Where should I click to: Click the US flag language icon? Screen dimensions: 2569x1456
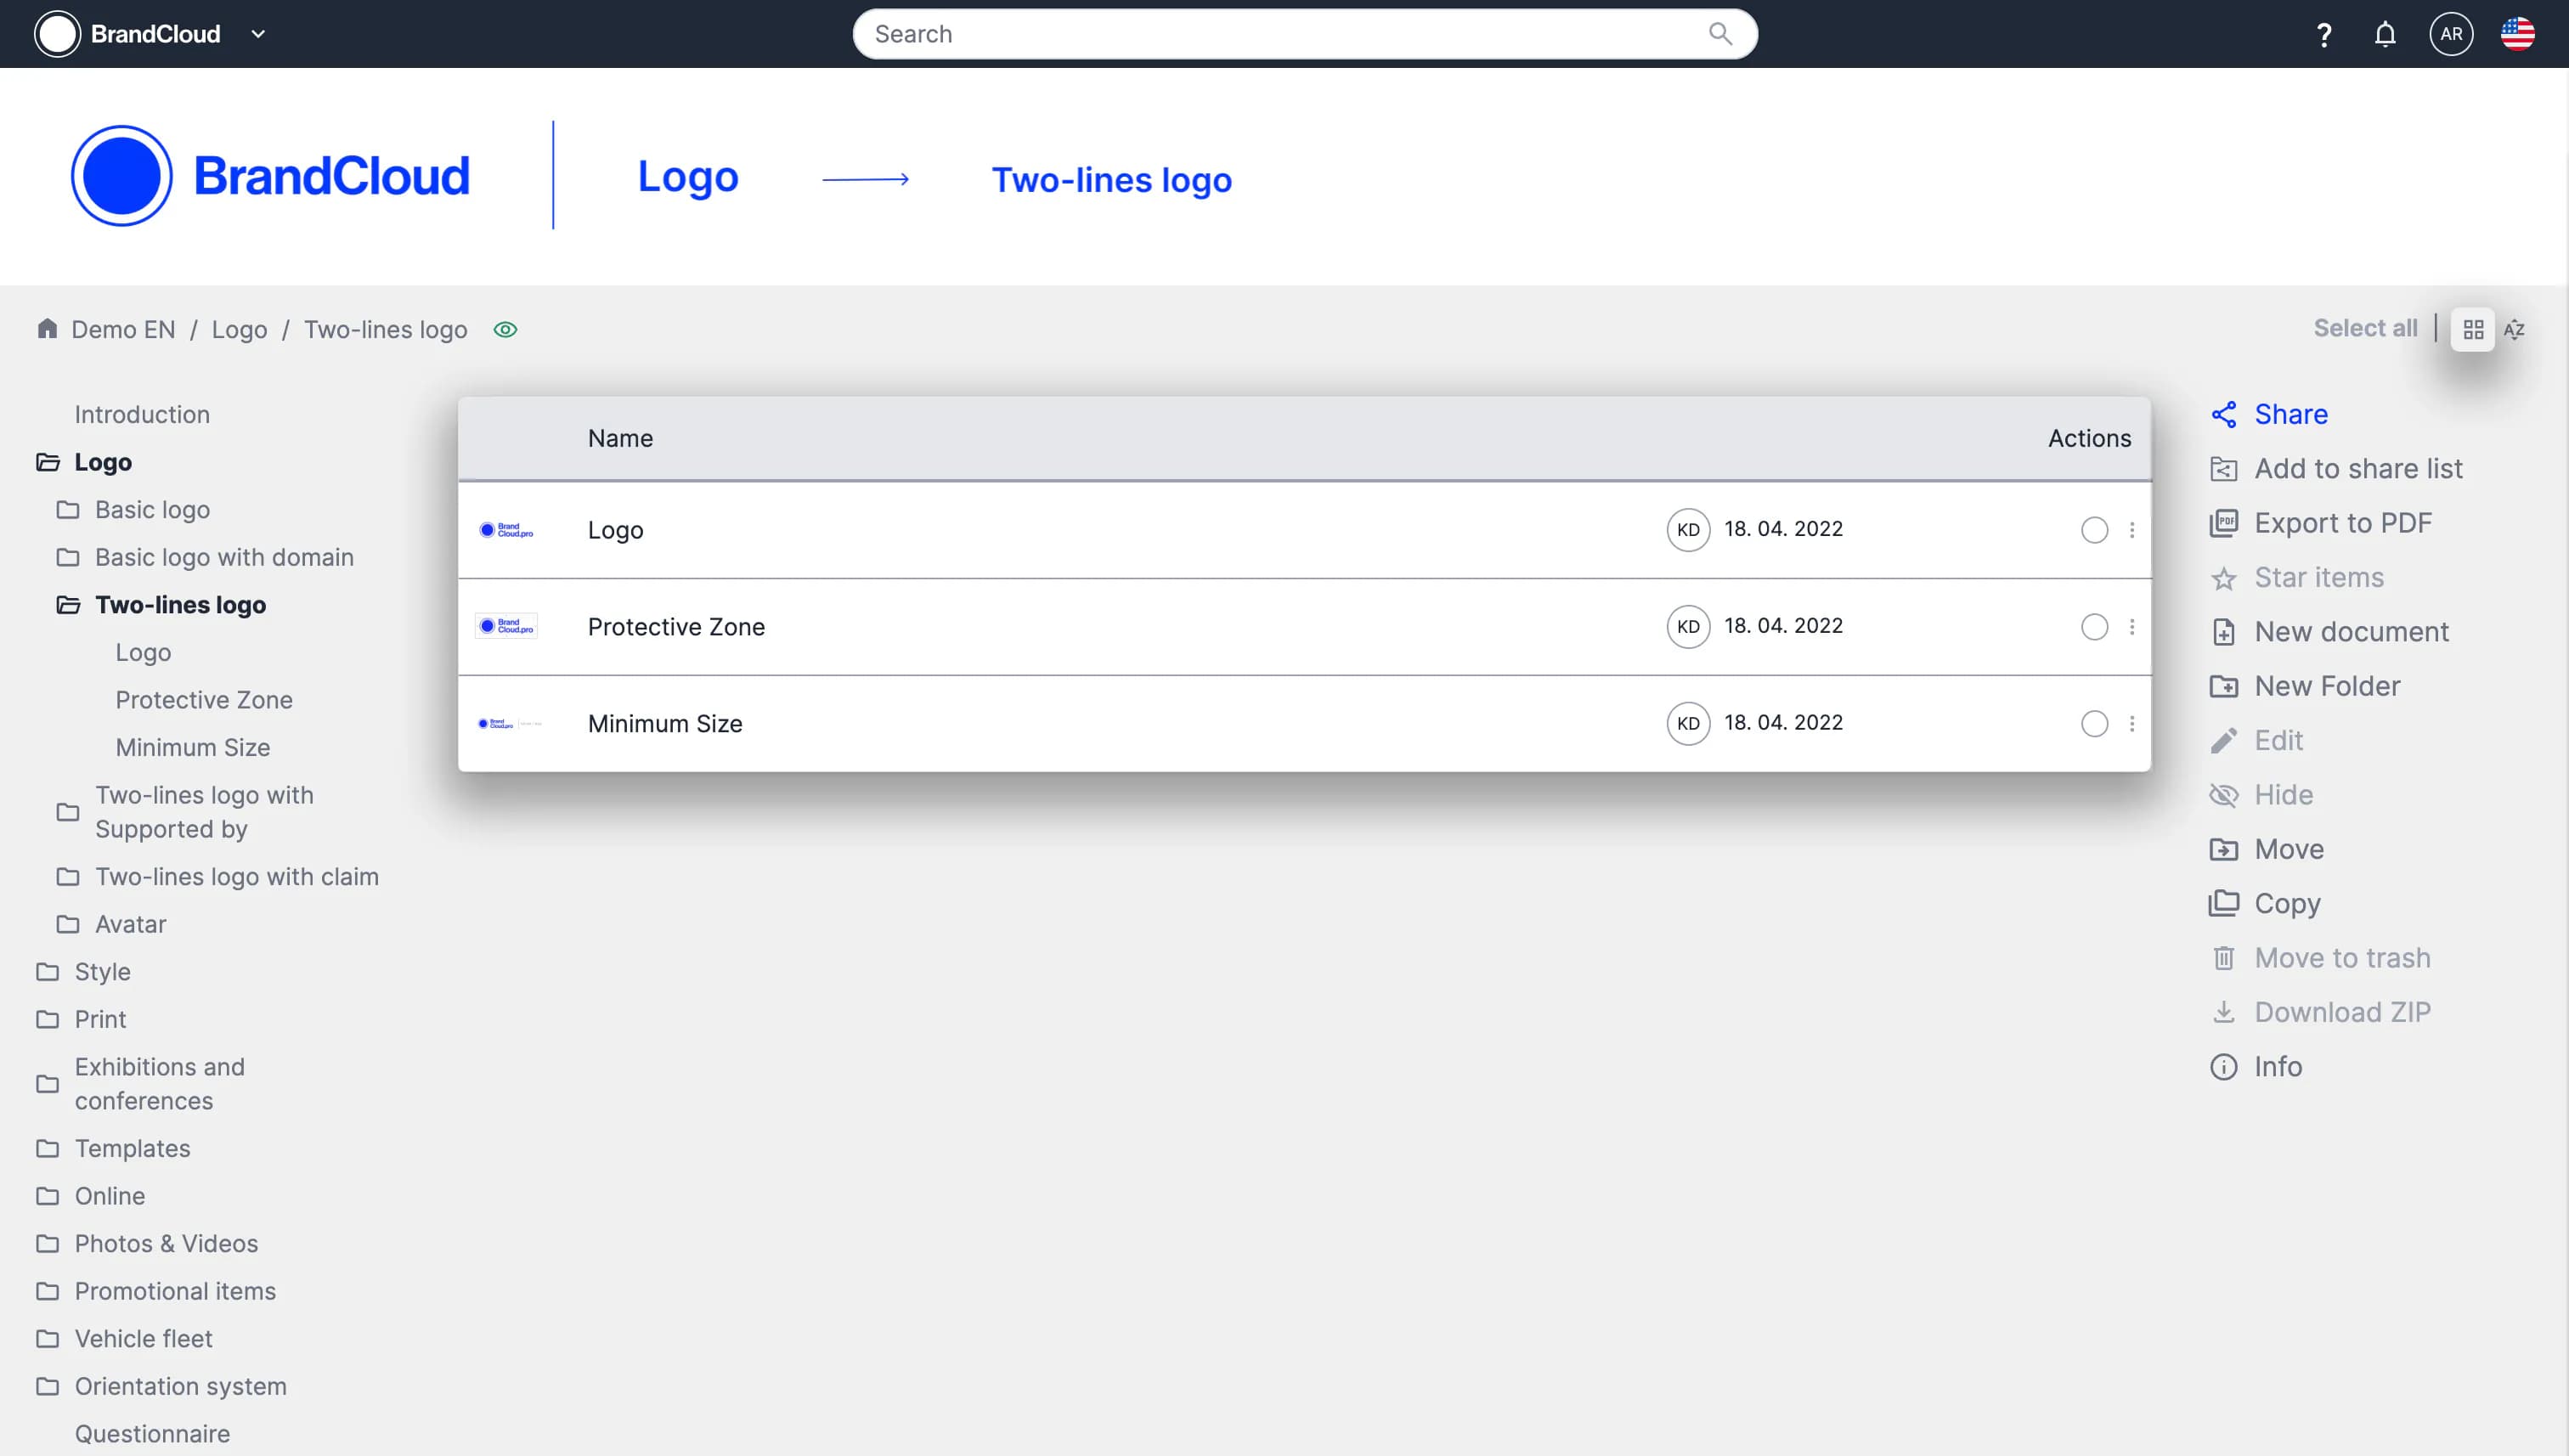[x=2517, y=35]
